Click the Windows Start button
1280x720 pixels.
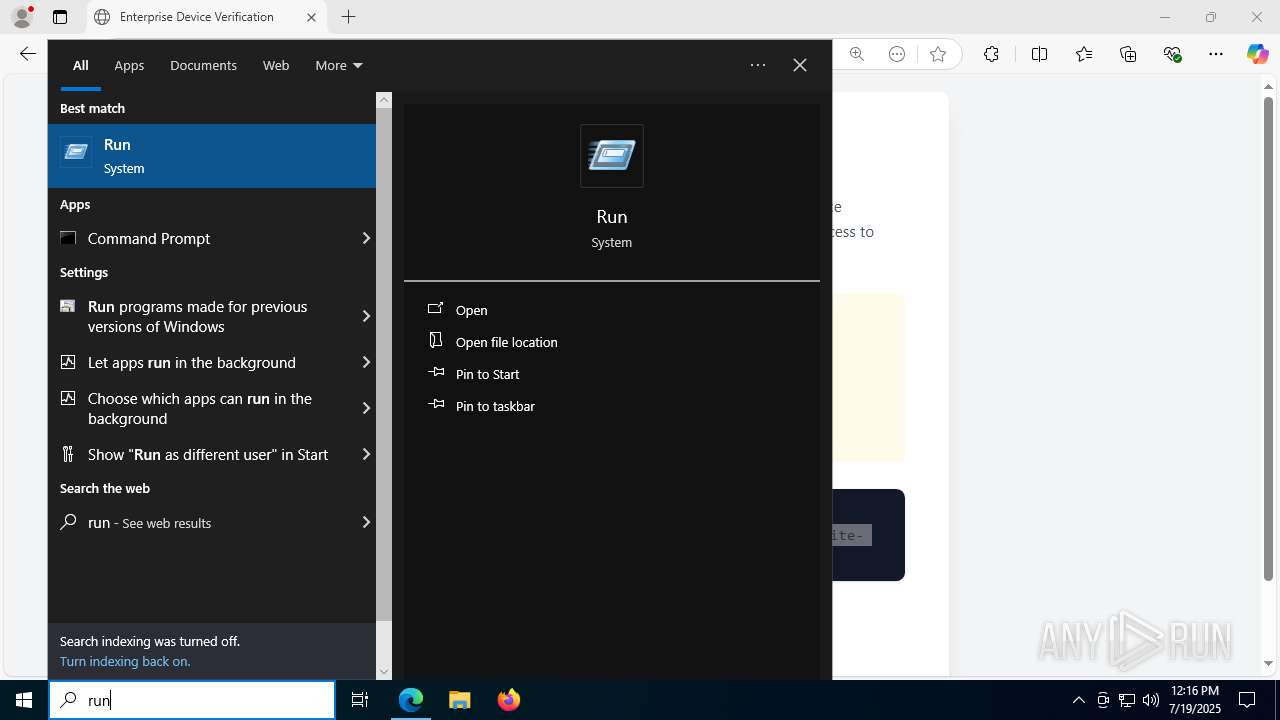[x=24, y=700]
